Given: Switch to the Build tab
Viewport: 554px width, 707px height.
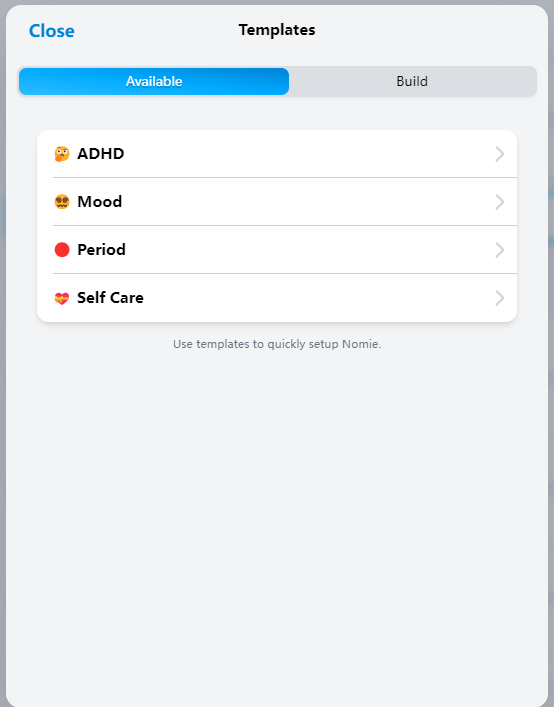Looking at the screenshot, I should point(412,82).
